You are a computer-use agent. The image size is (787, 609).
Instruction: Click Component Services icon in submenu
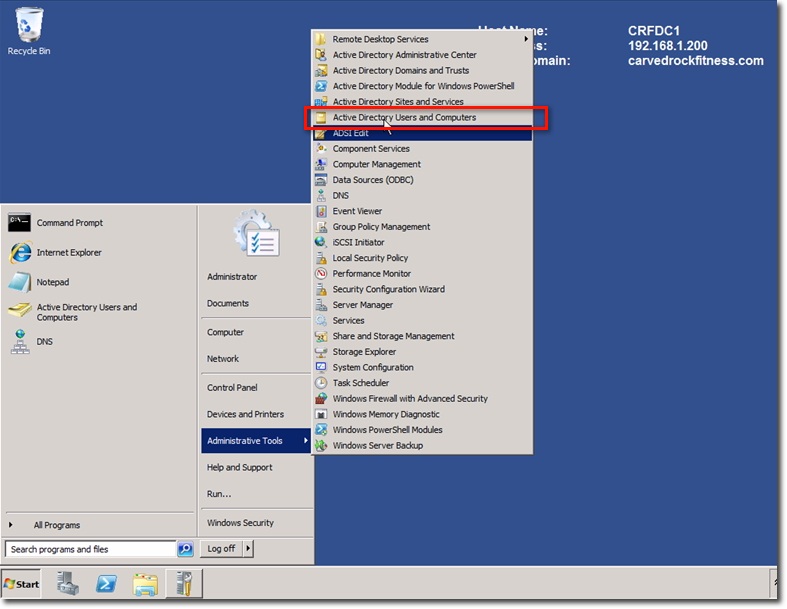point(321,149)
